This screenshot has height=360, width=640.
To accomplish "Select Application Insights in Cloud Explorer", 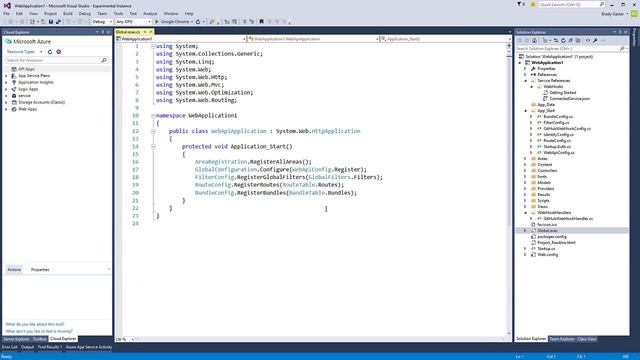I will tap(36, 82).
